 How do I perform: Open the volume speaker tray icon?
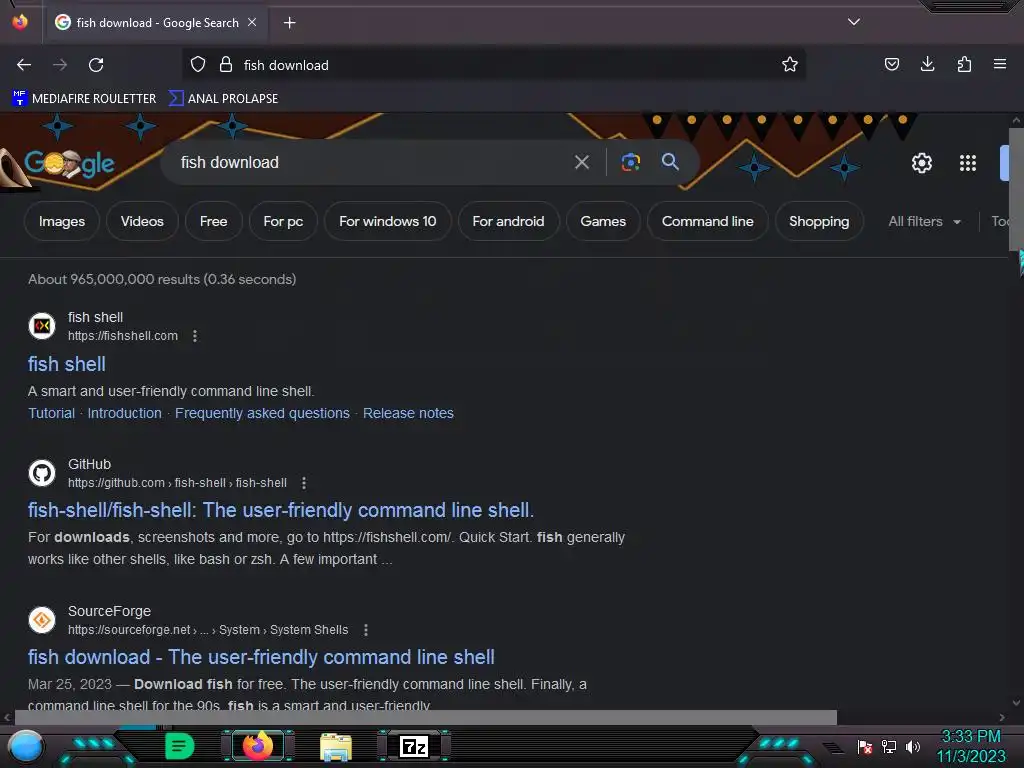pos(913,746)
